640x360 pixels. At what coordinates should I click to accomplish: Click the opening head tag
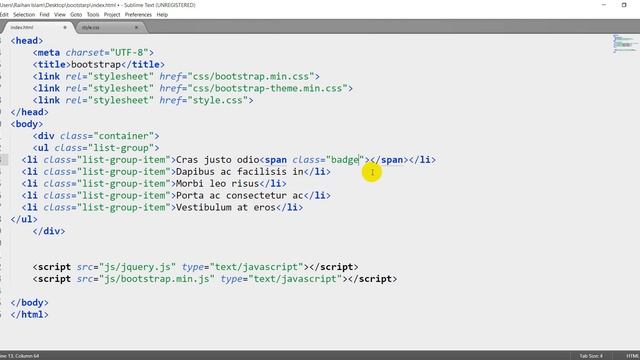pyautogui.click(x=27, y=41)
